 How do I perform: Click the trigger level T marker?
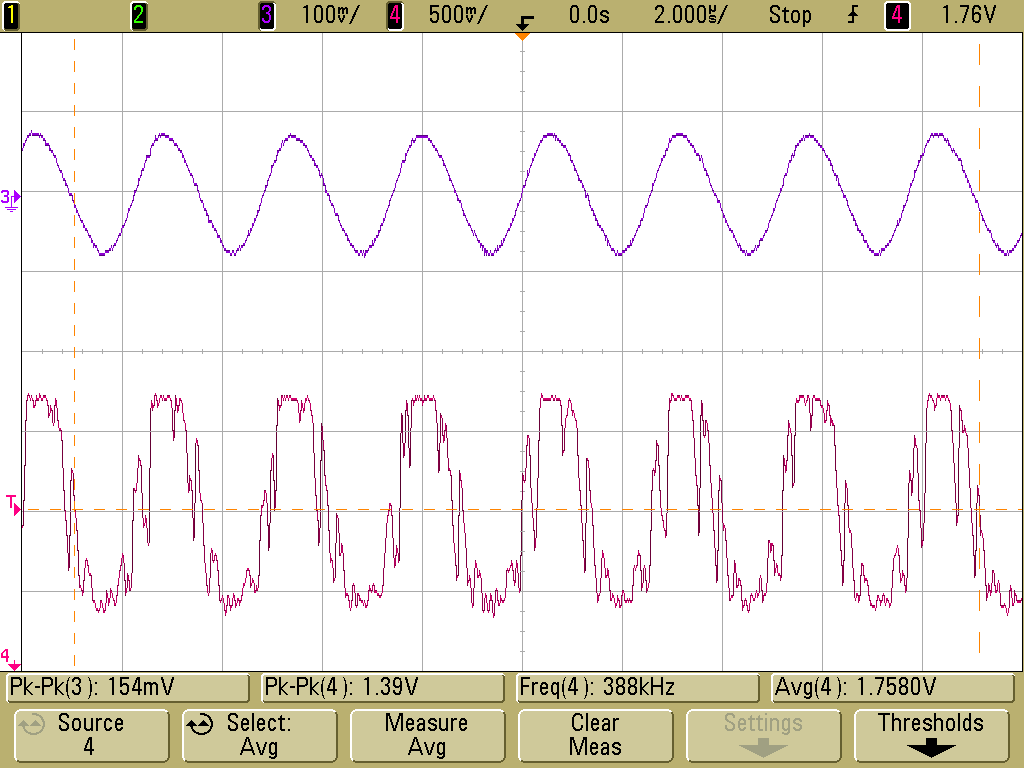[x=13, y=505]
